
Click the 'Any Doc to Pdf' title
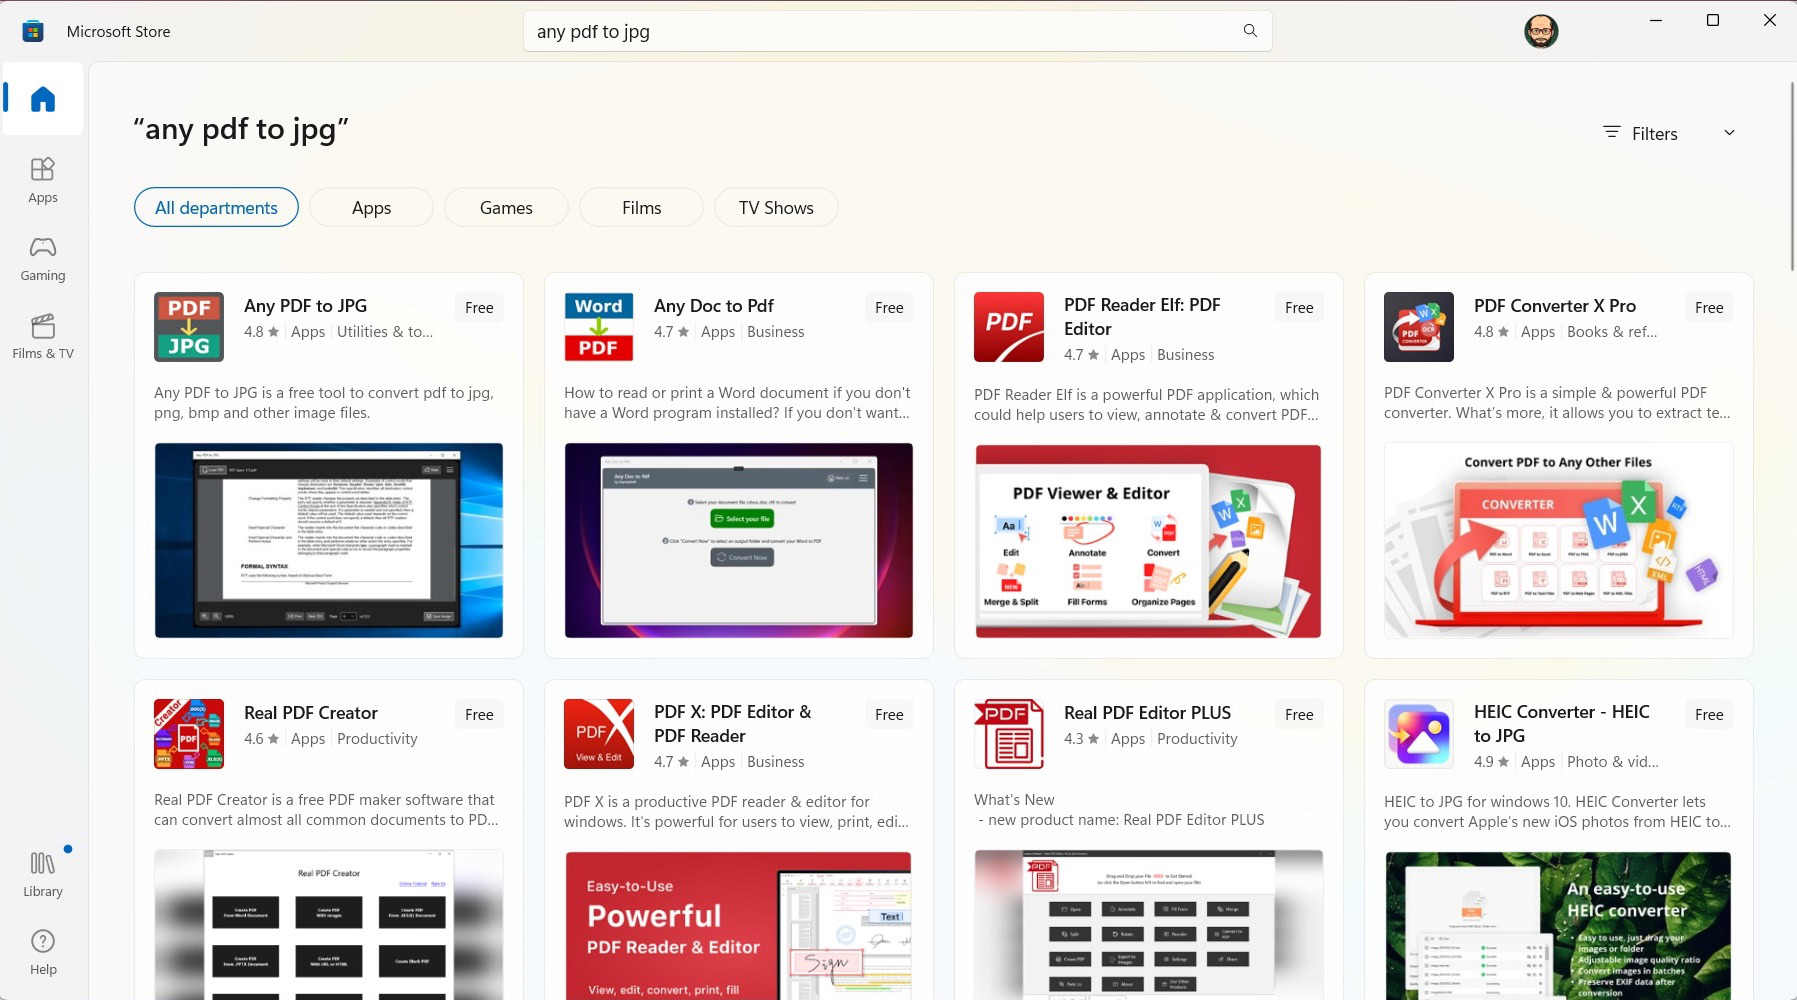(x=714, y=306)
